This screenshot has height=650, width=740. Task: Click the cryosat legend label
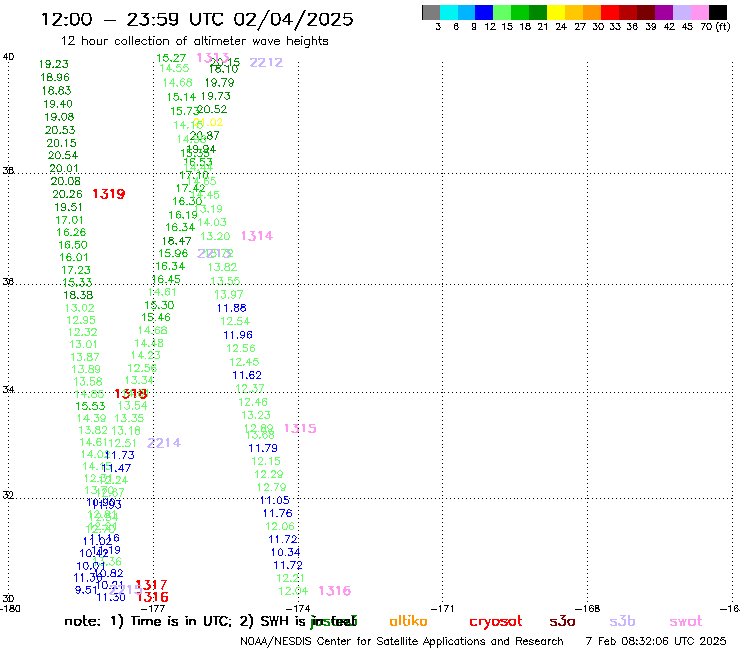[496, 621]
